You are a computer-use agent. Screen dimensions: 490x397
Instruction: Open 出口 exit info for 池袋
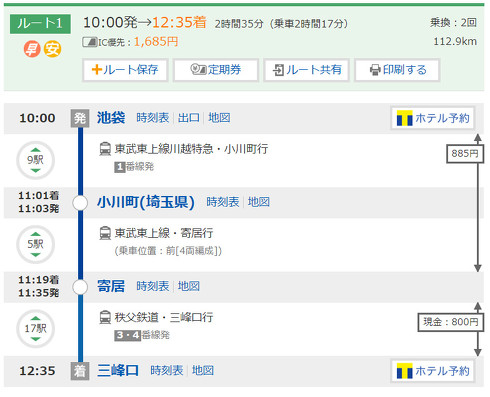(189, 118)
